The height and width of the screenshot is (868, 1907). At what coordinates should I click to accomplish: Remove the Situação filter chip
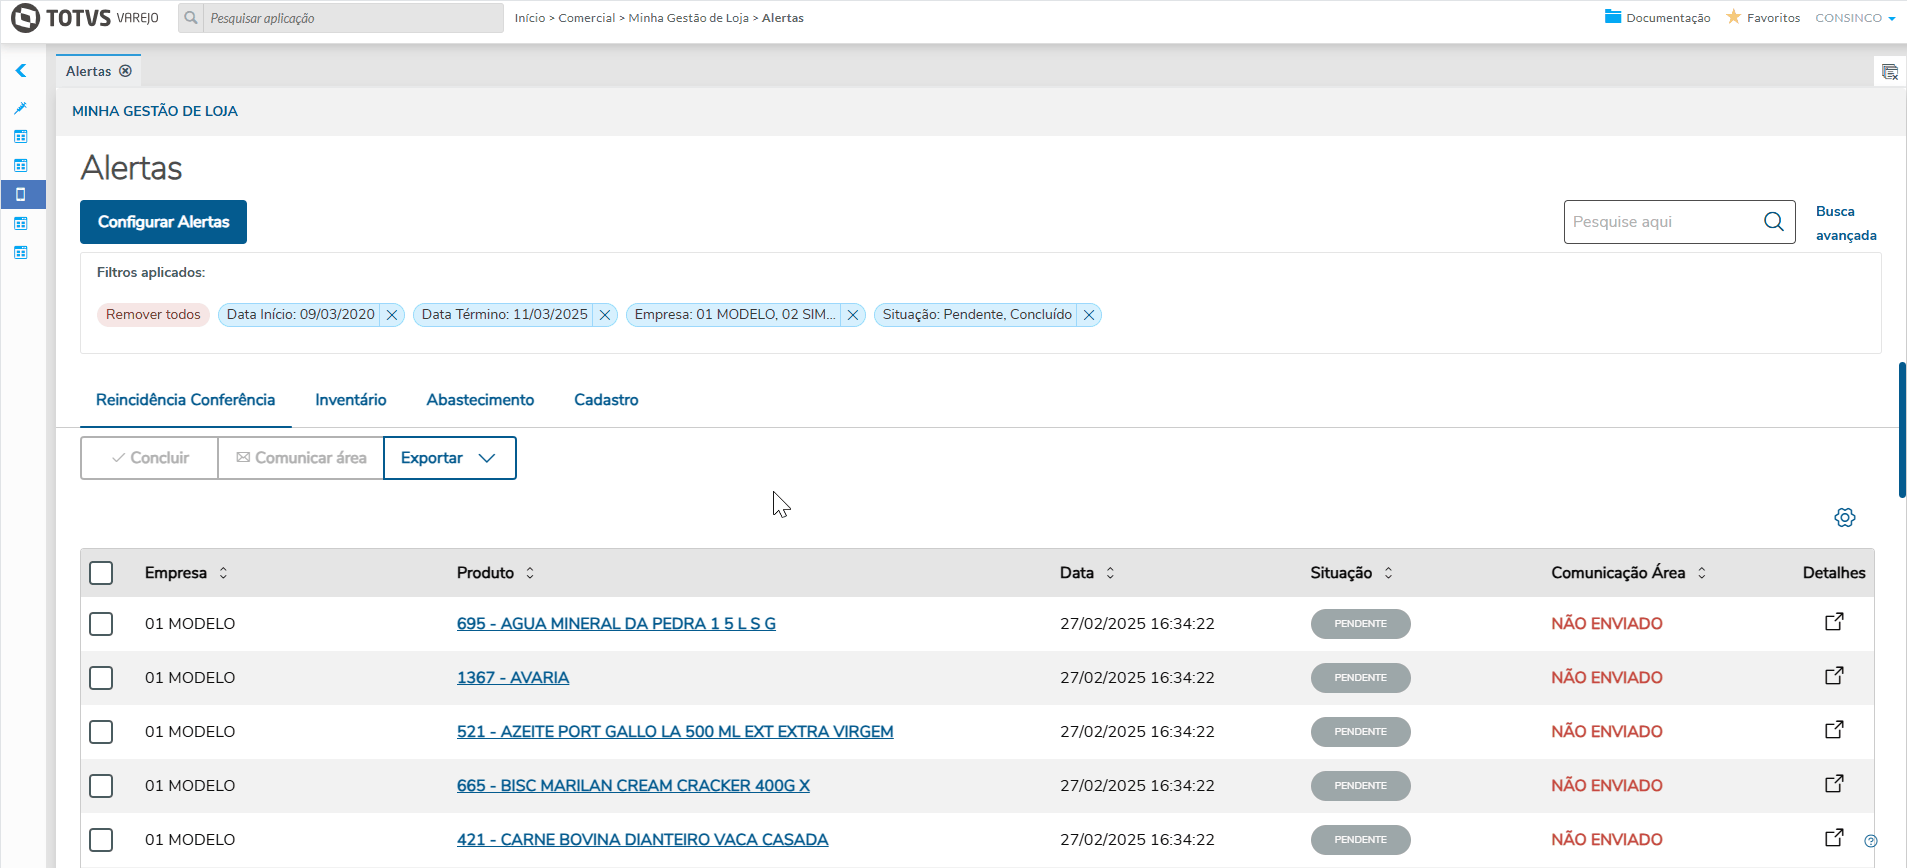(x=1089, y=315)
